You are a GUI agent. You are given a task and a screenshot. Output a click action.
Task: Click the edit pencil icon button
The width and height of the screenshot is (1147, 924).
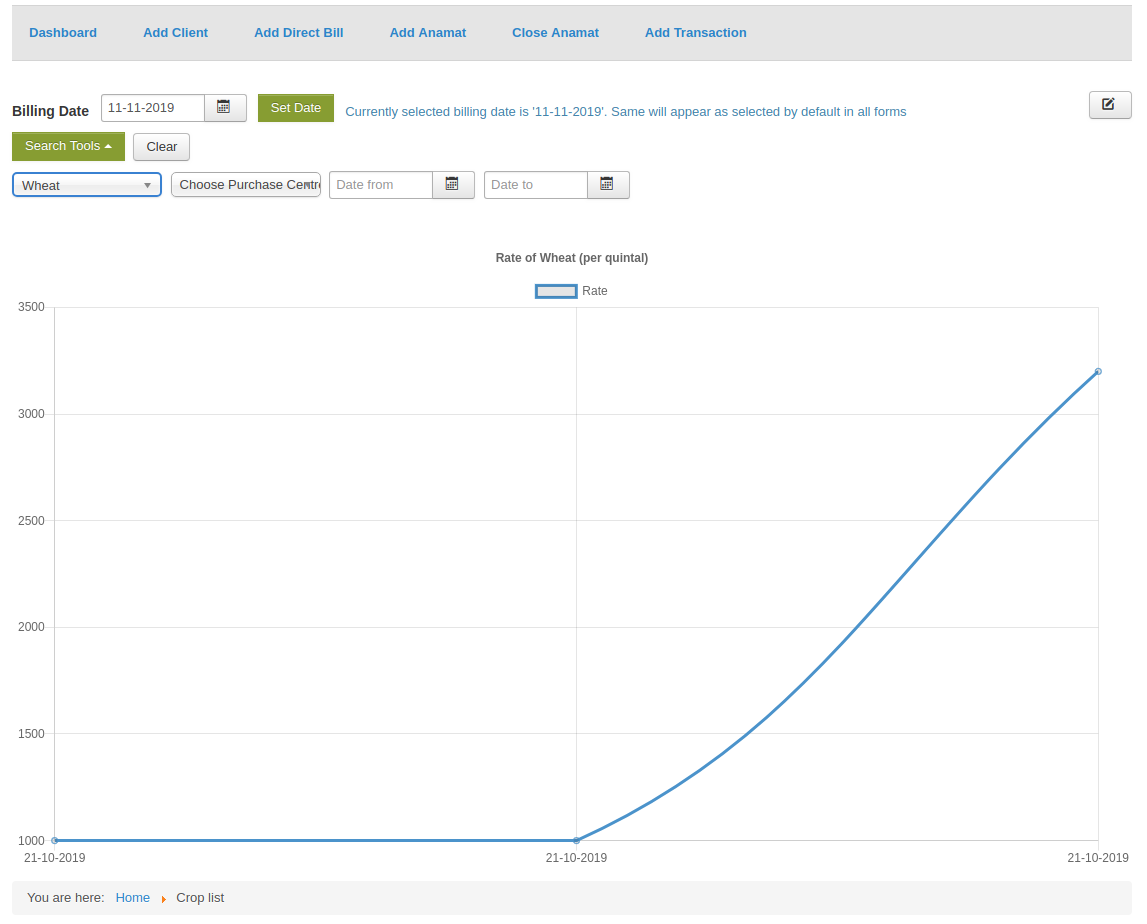tap(1109, 105)
